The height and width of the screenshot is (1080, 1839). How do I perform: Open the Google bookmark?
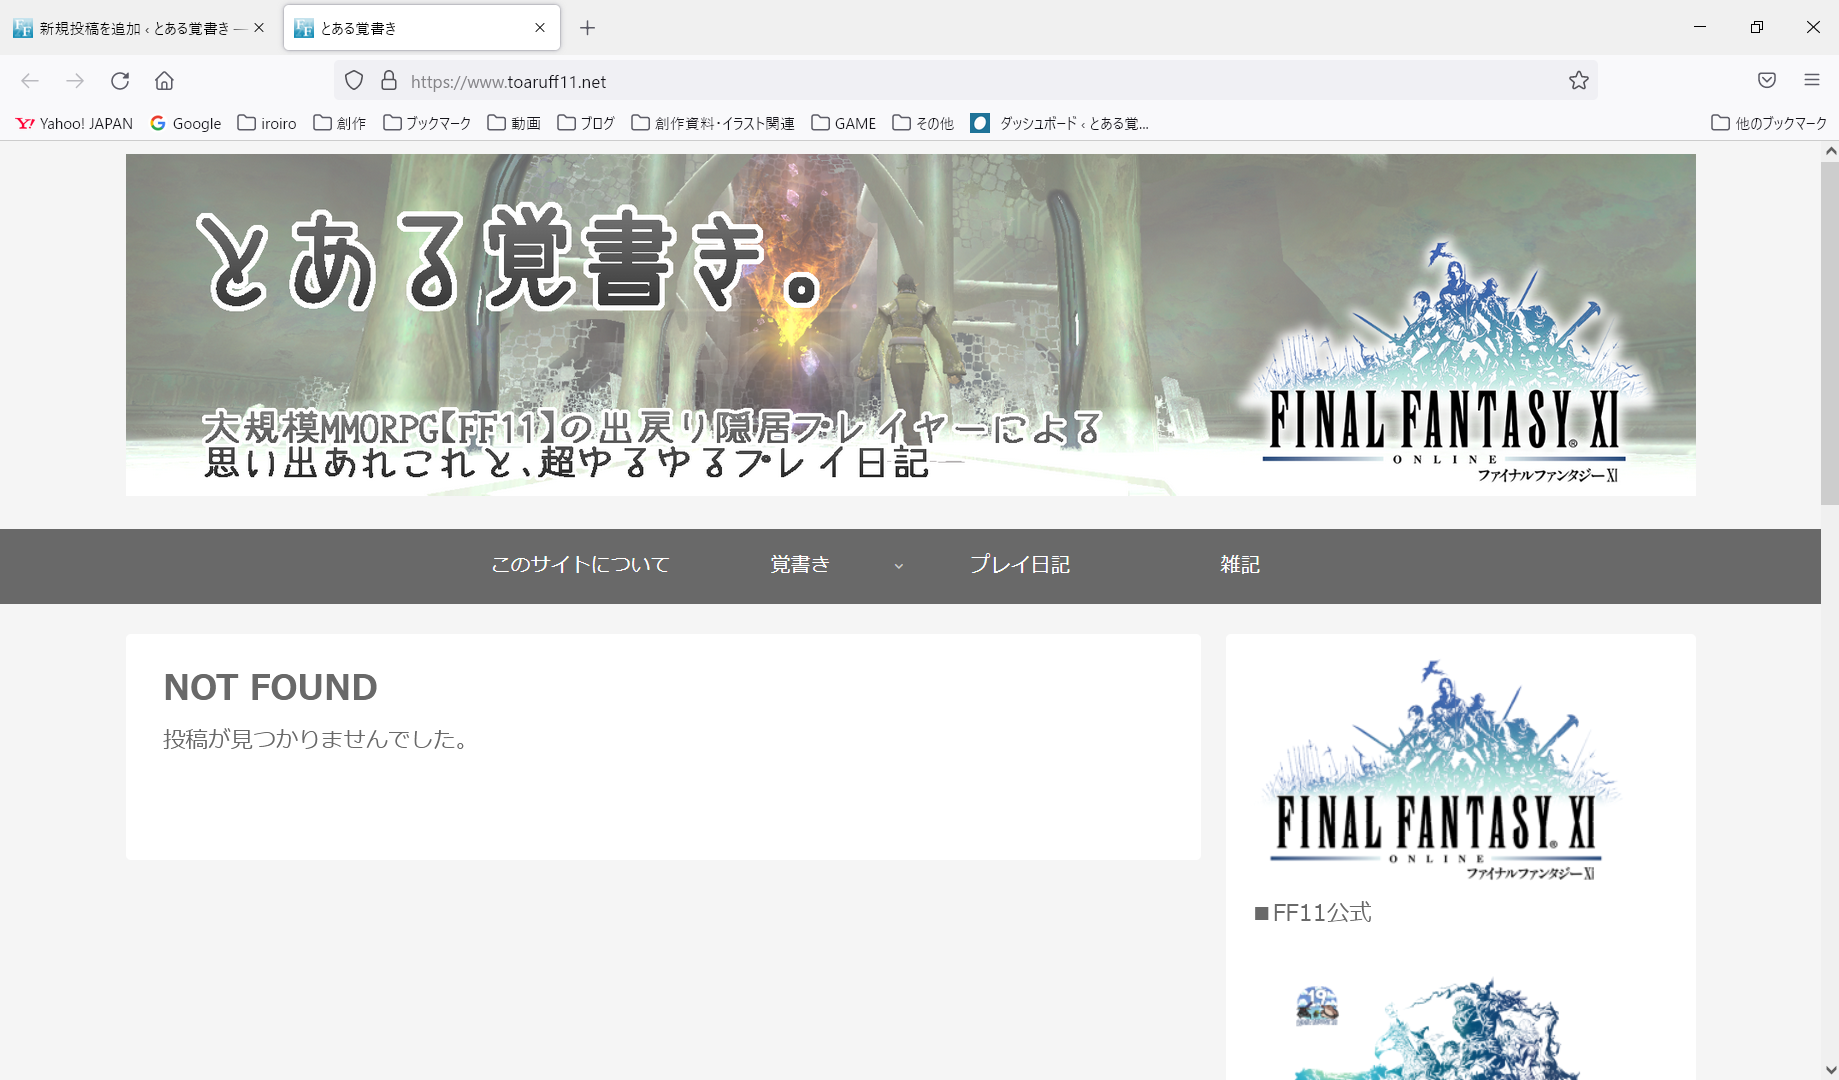pyautogui.click(x=186, y=123)
